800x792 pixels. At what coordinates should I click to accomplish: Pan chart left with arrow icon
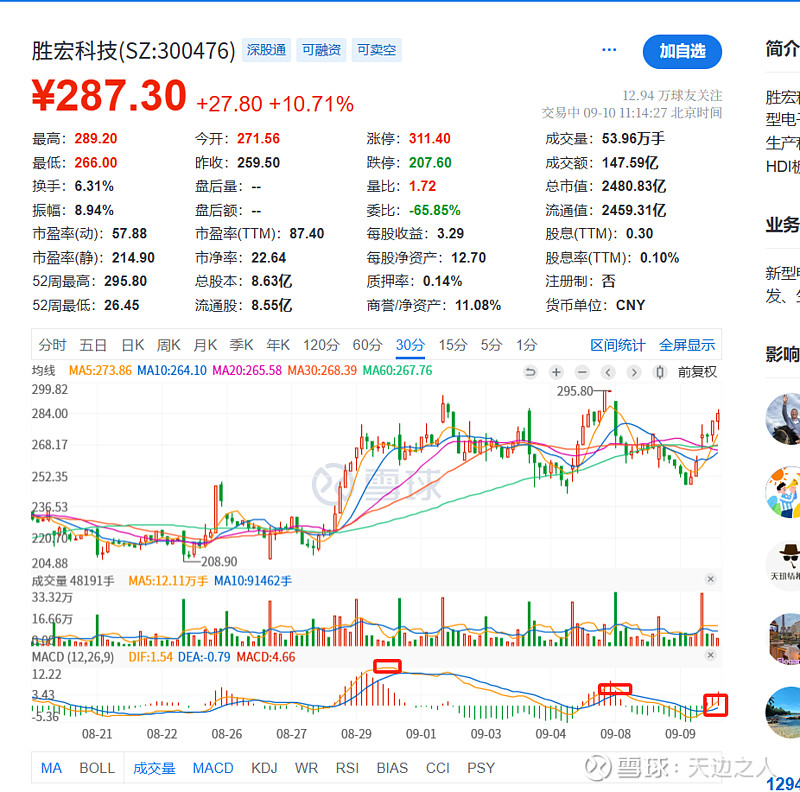click(608, 373)
